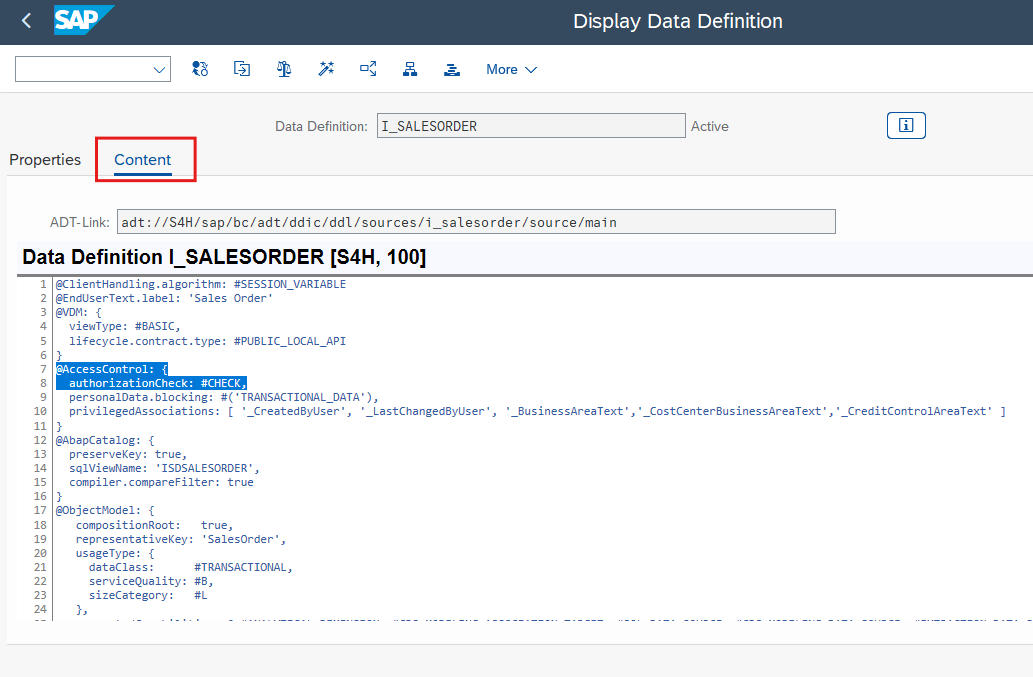Viewport: 1033px width, 677px height.
Task: Click the SAP logo
Action: click(x=83, y=20)
